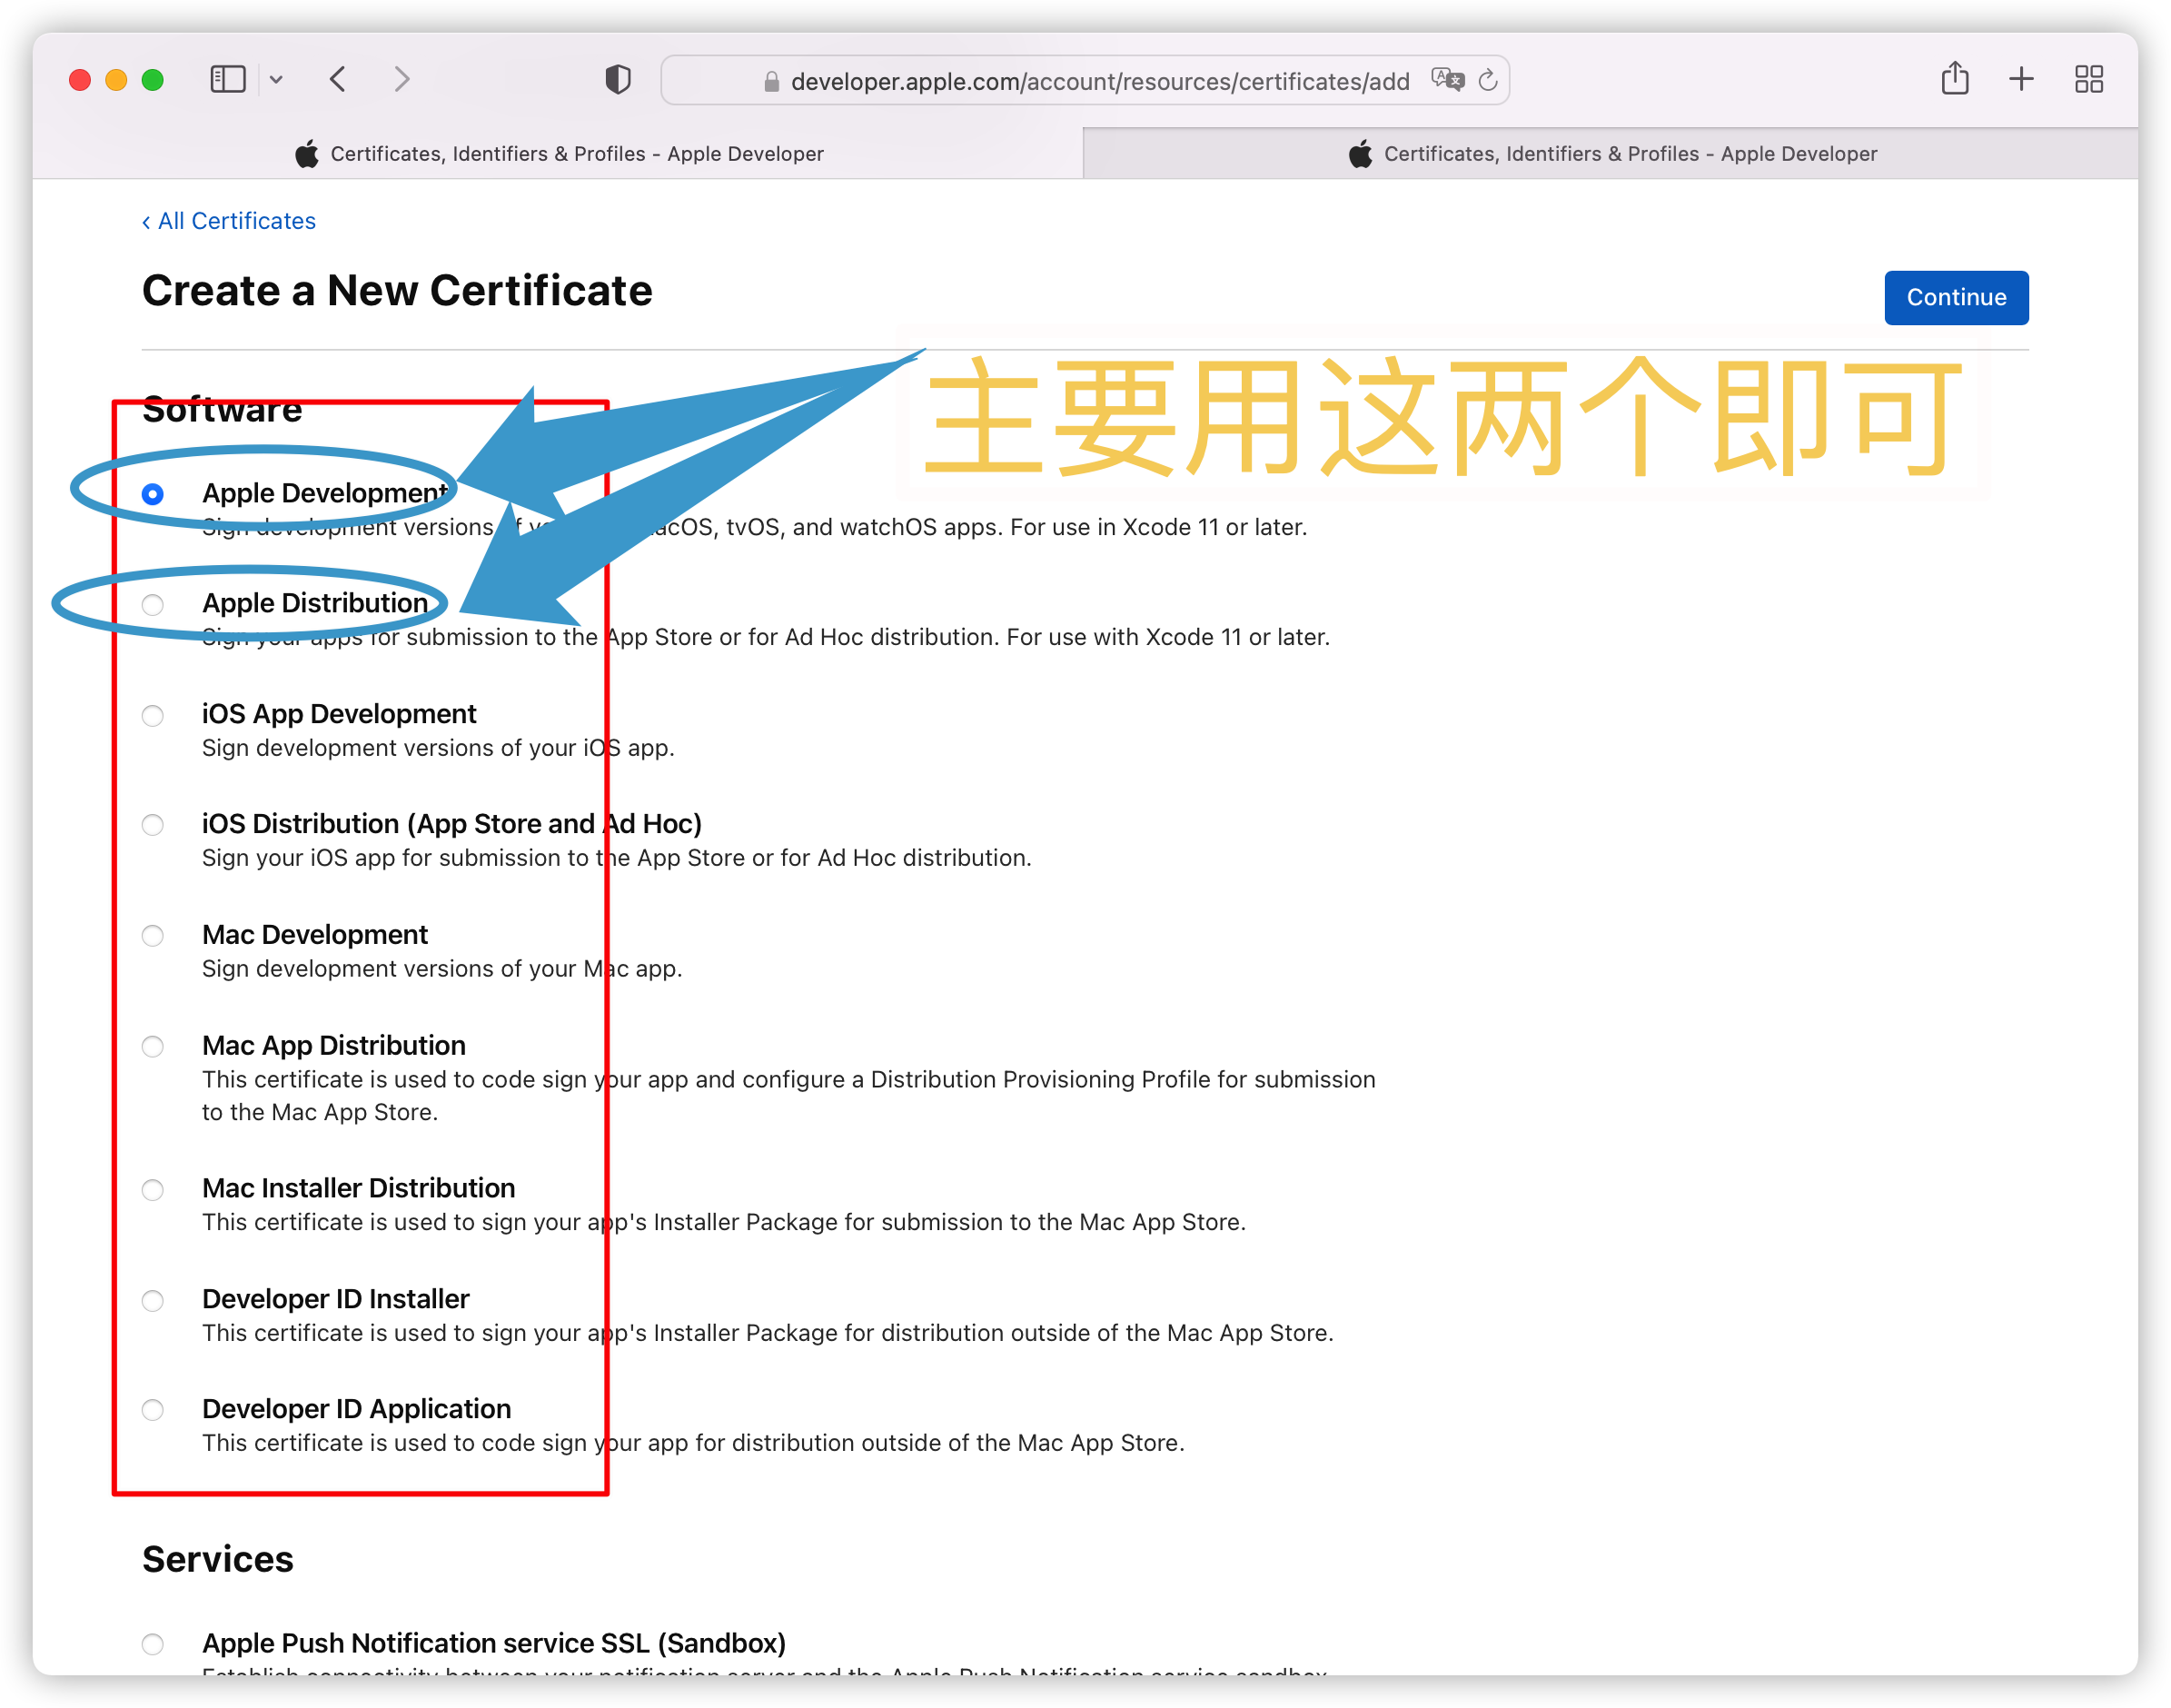Reload the page with refresh icon
2171x1708 pixels.
tap(1488, 80)
